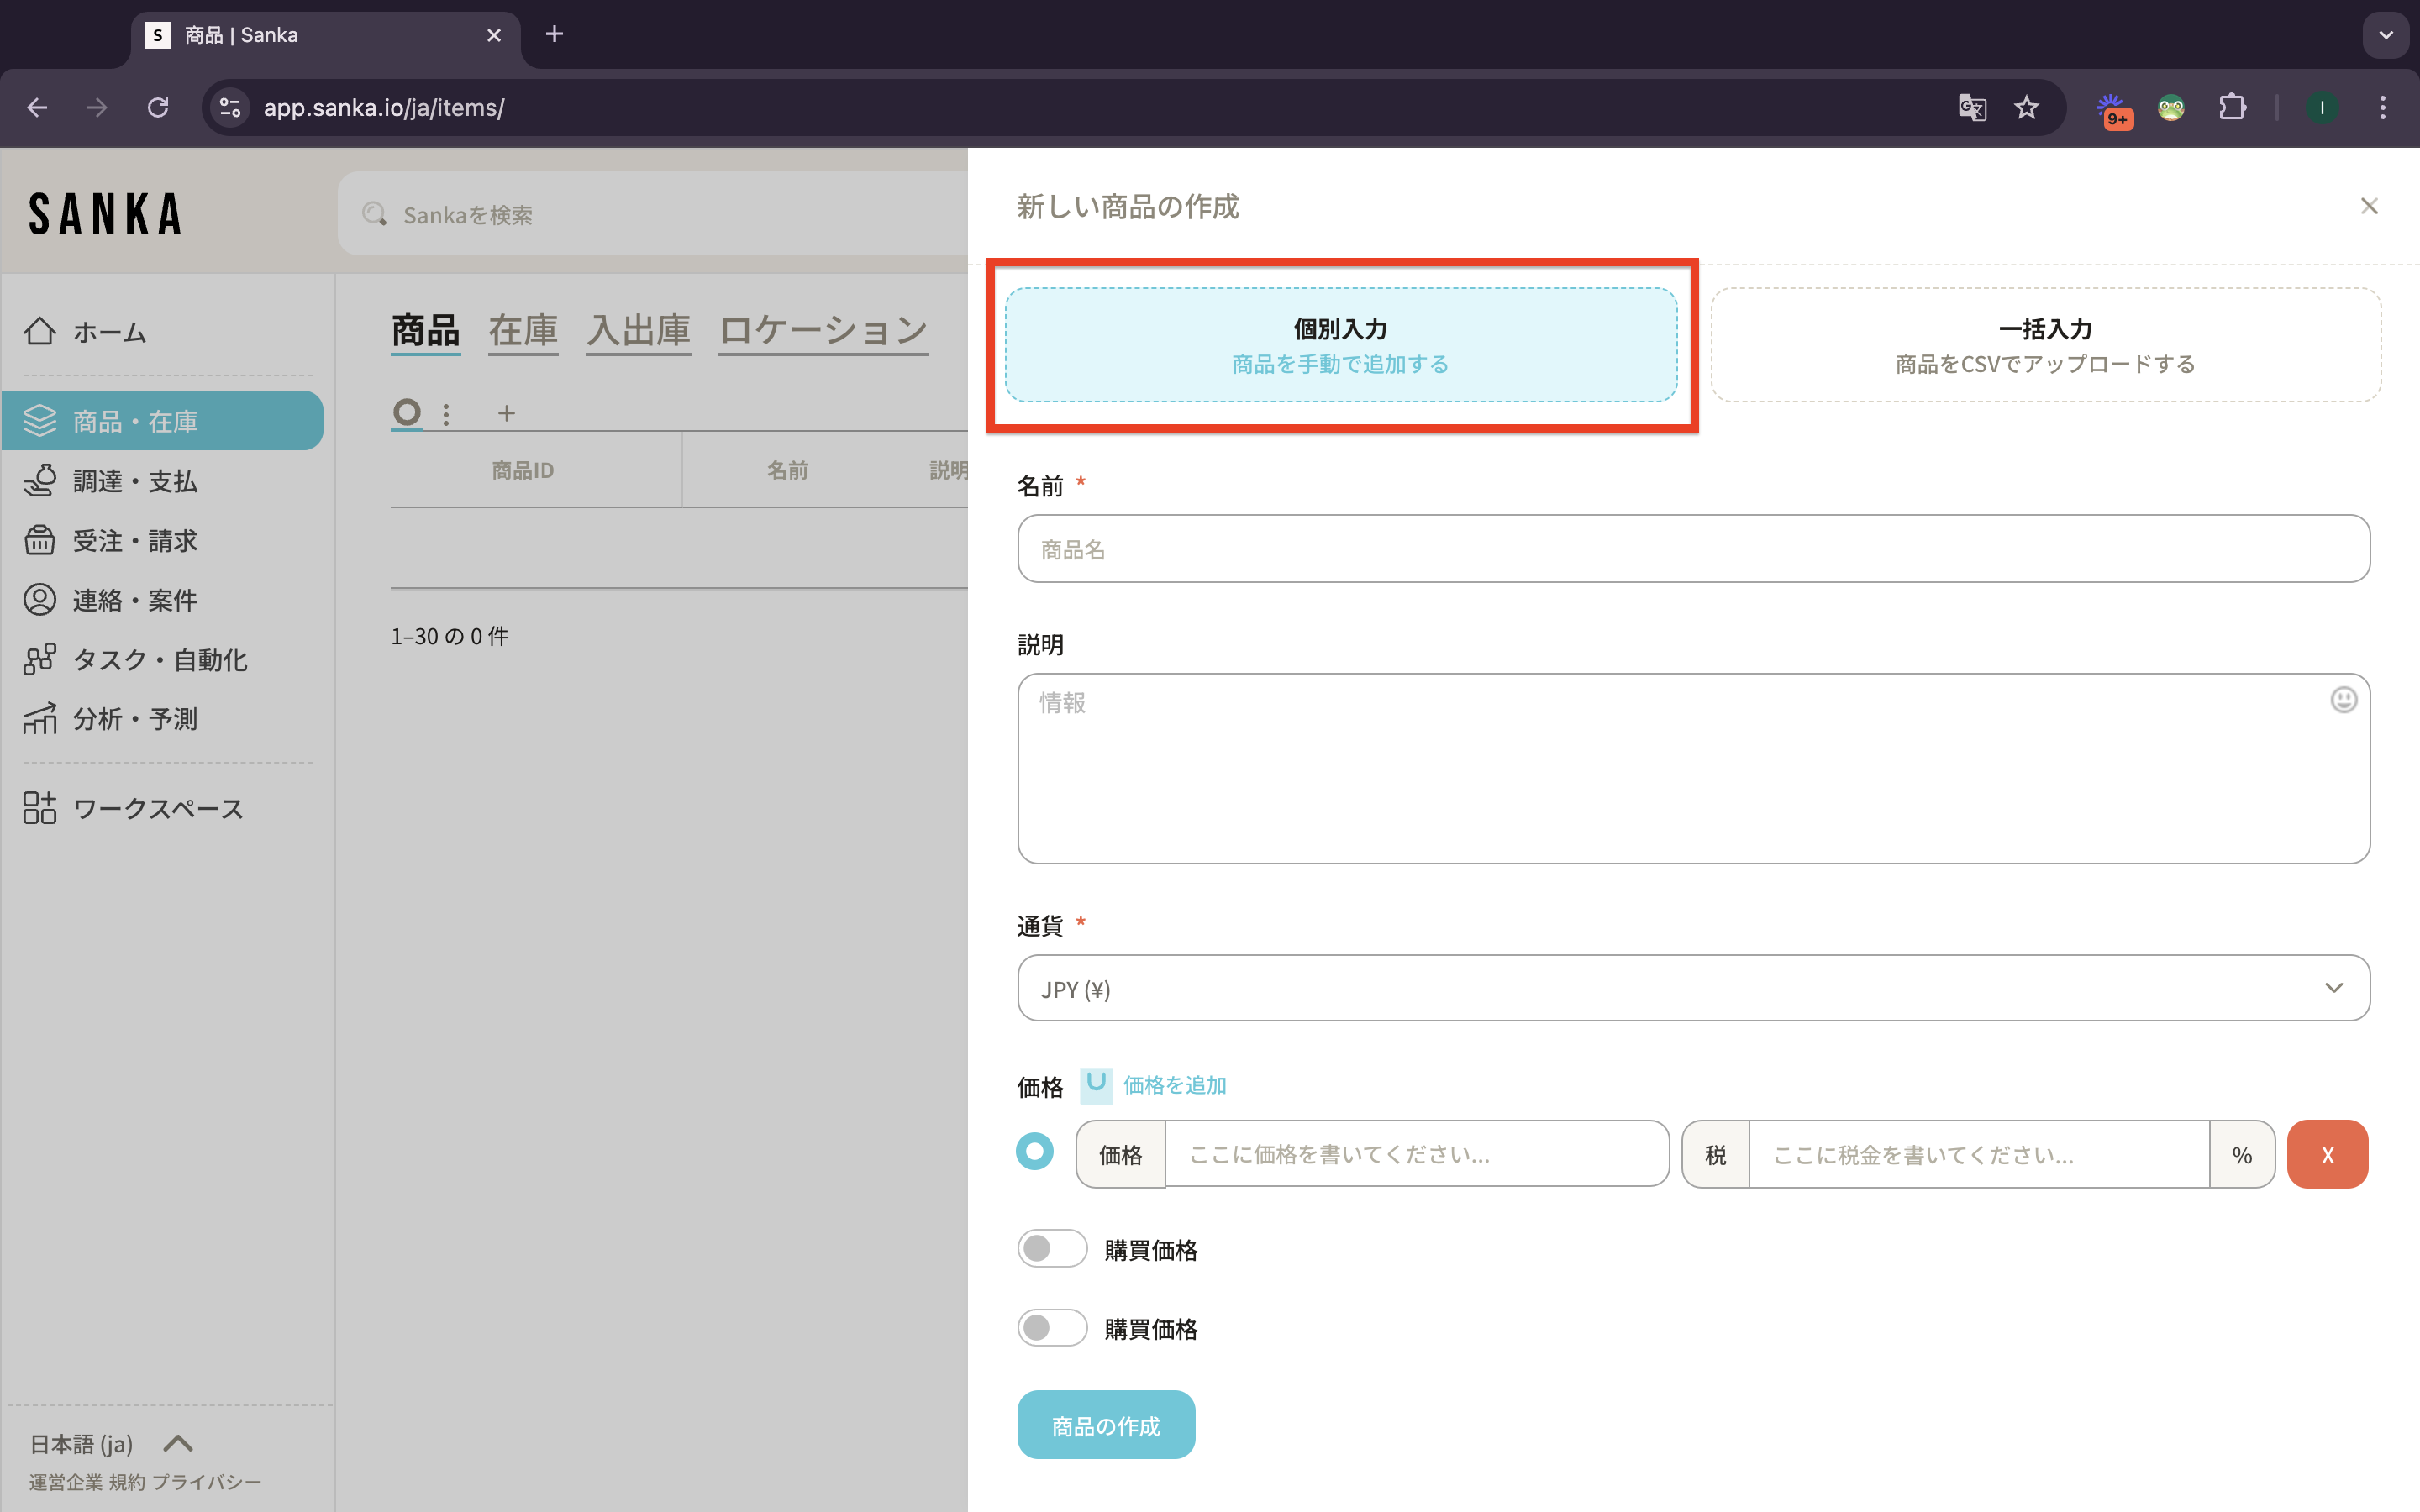The height and width of the screenshot is (1512, 2420).
Task: Click the Home house icon in sidebar
Action: point(40,331)
